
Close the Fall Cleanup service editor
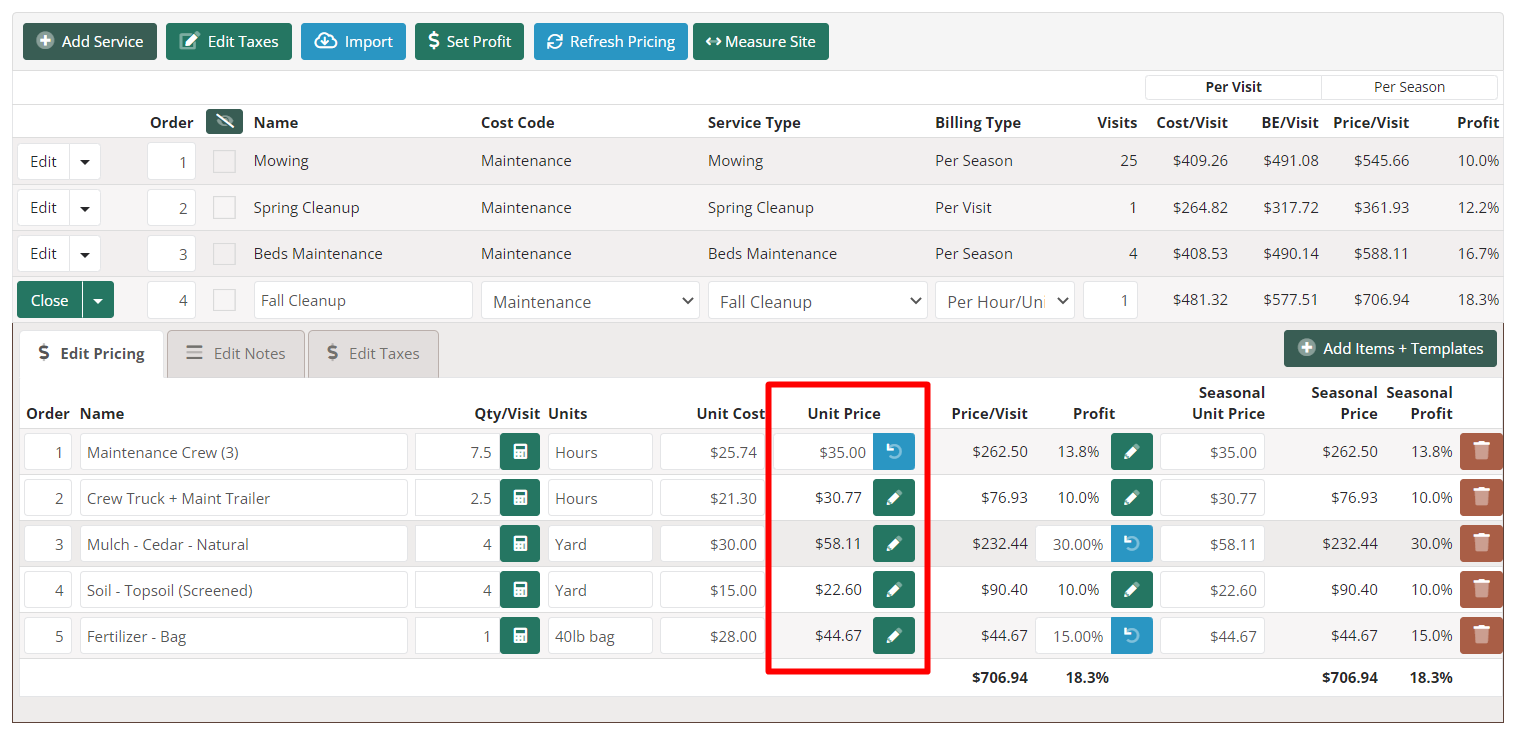click(x=49, y=300)
